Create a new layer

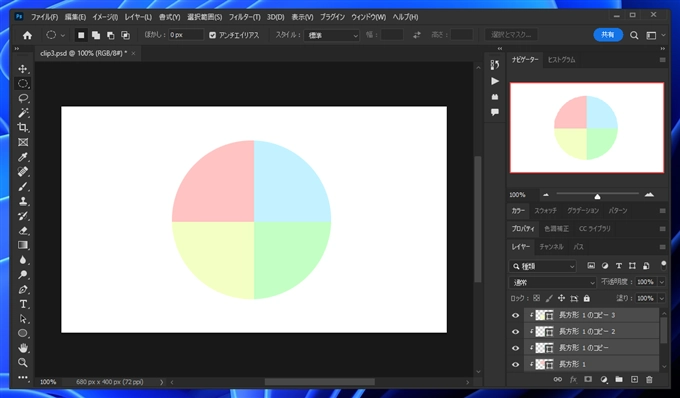634,379
